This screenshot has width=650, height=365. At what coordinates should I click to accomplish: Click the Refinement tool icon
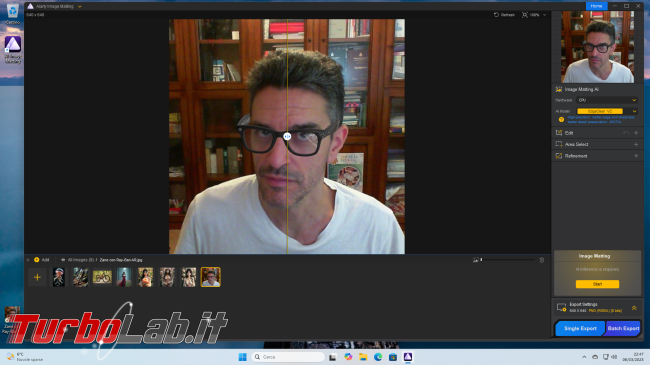[559, 156]
